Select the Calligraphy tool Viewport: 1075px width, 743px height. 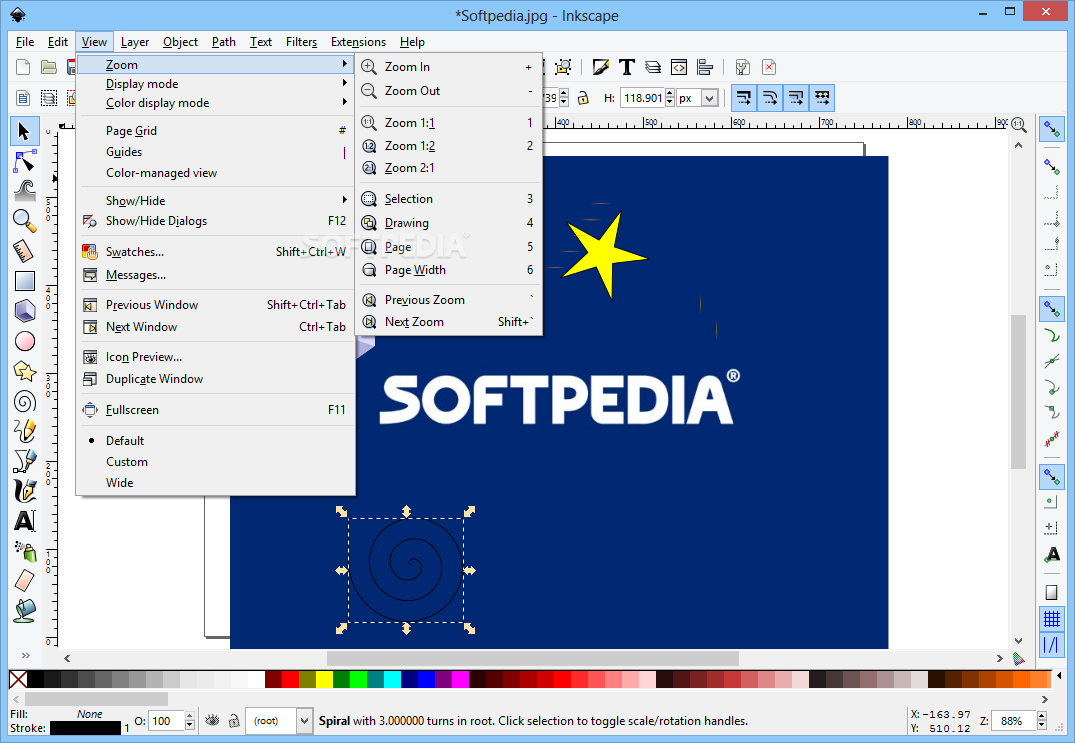pyautogui.click(x=25, y=491)
